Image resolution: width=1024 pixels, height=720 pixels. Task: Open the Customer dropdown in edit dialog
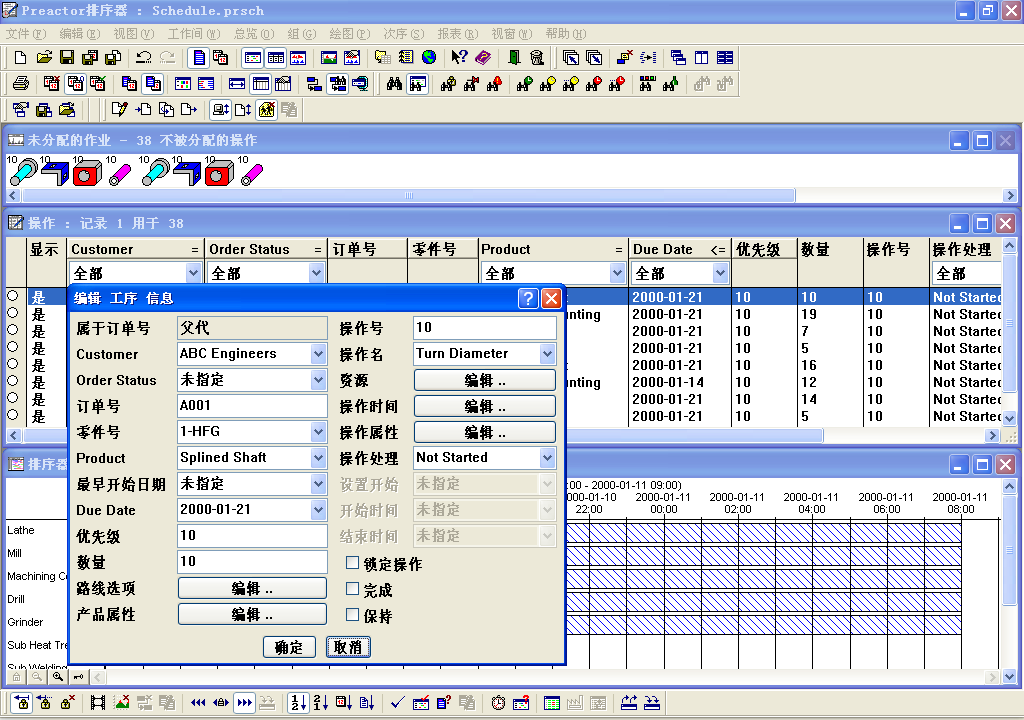point(318,353)
